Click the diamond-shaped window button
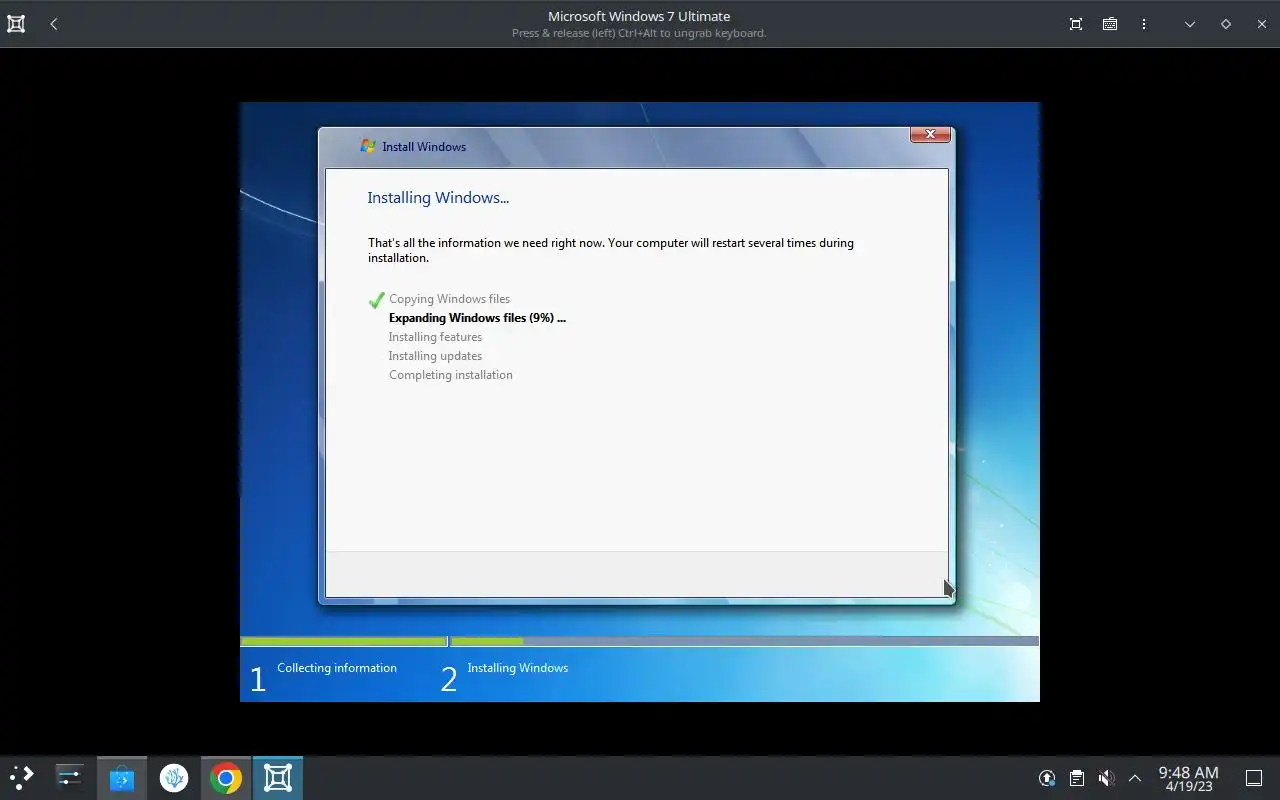 click(x=1226, y=24)
